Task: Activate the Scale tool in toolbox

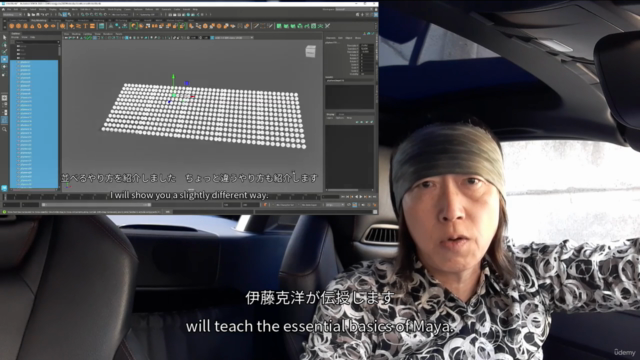Action: (x=4, y=74)
